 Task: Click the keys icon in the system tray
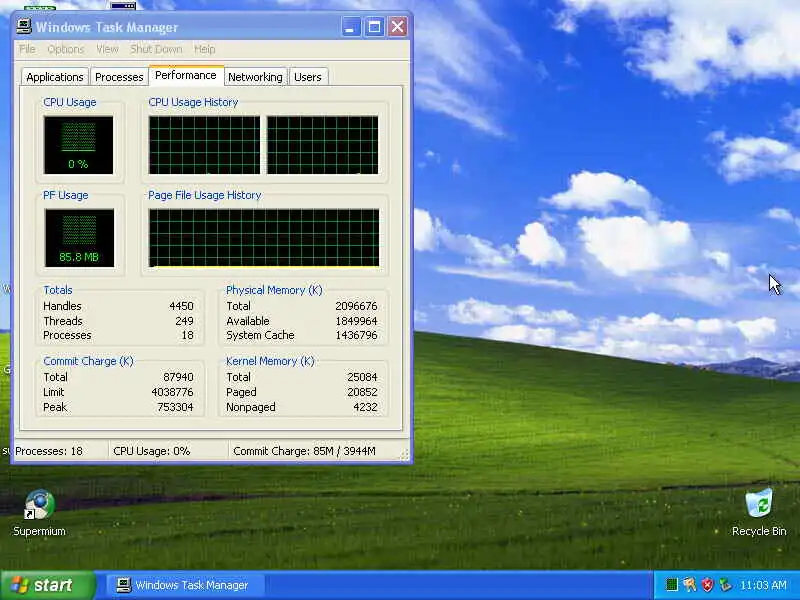[x=690, y=585]
